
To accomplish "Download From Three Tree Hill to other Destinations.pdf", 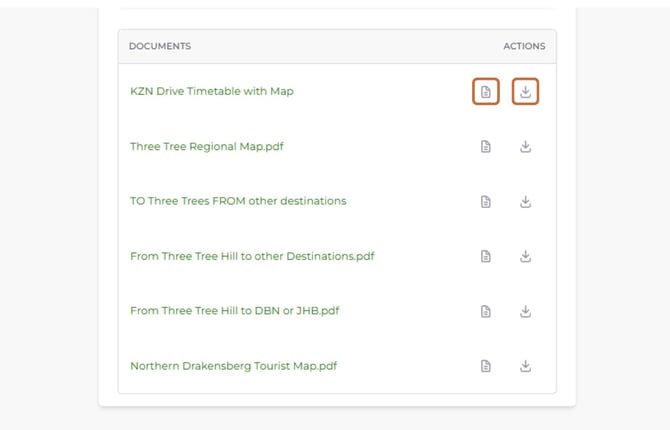I will 525,256.
